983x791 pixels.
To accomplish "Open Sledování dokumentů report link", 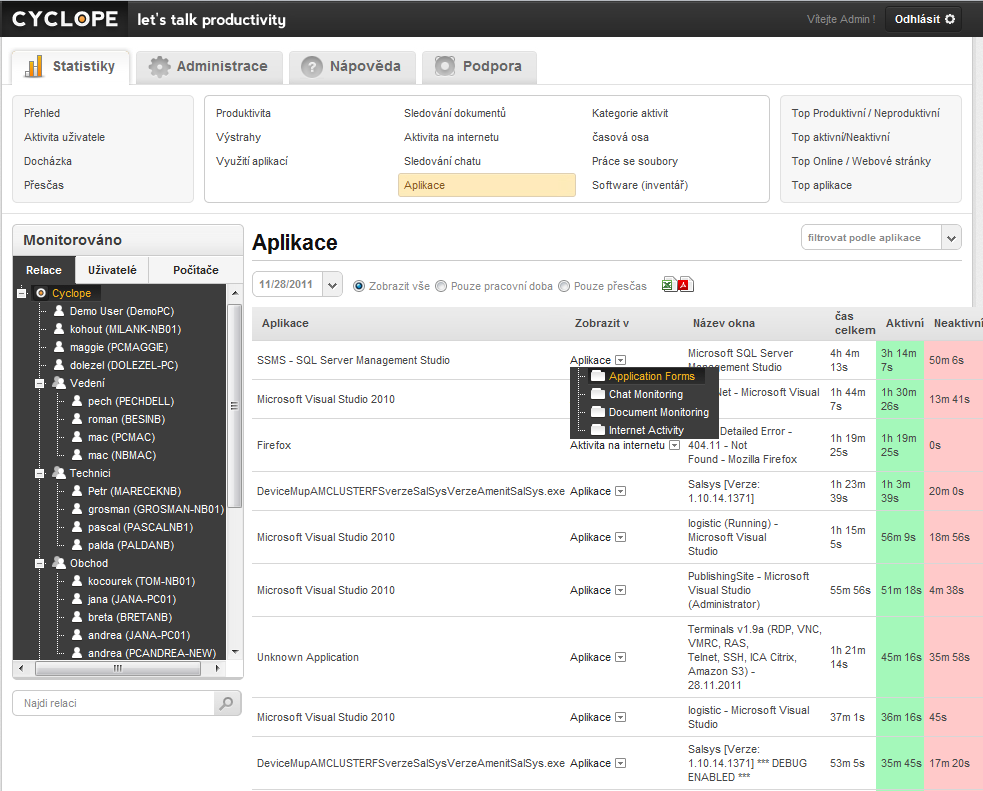I will click(455, 113).
